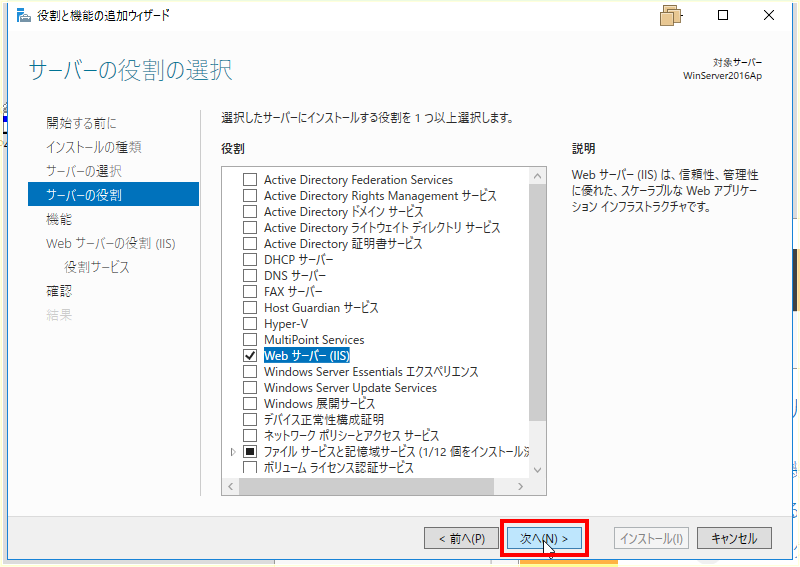
Task: Go to the 確認 step
Action: 59,291
